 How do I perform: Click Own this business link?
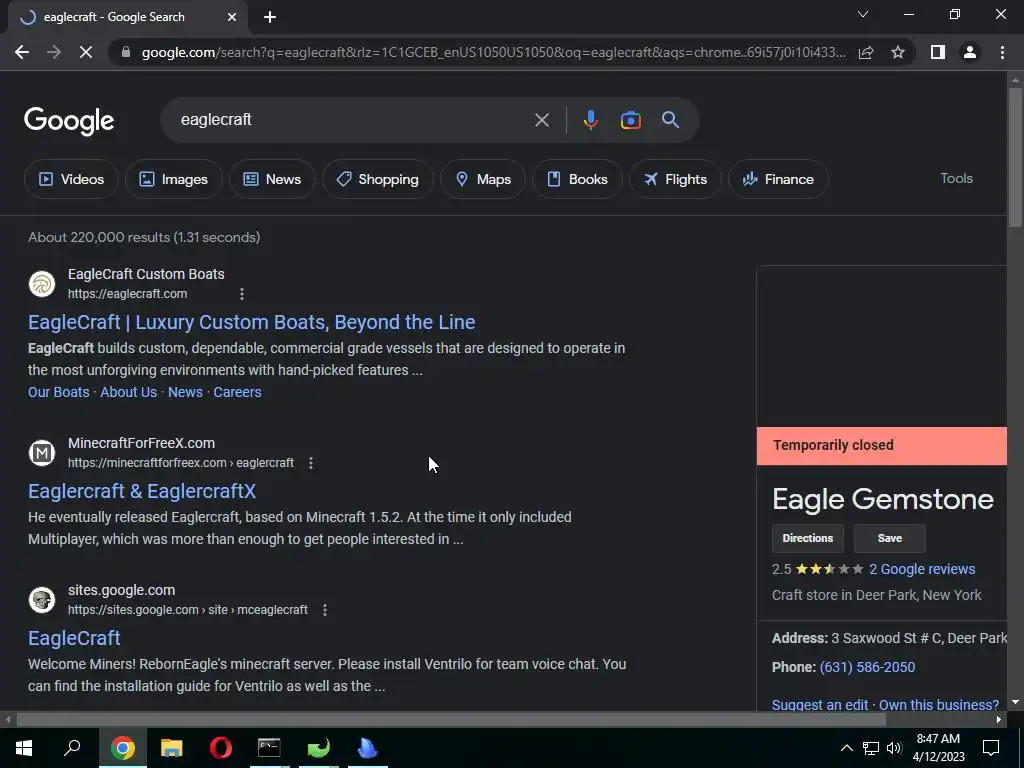pyautogui.click(x=938, y=705)
